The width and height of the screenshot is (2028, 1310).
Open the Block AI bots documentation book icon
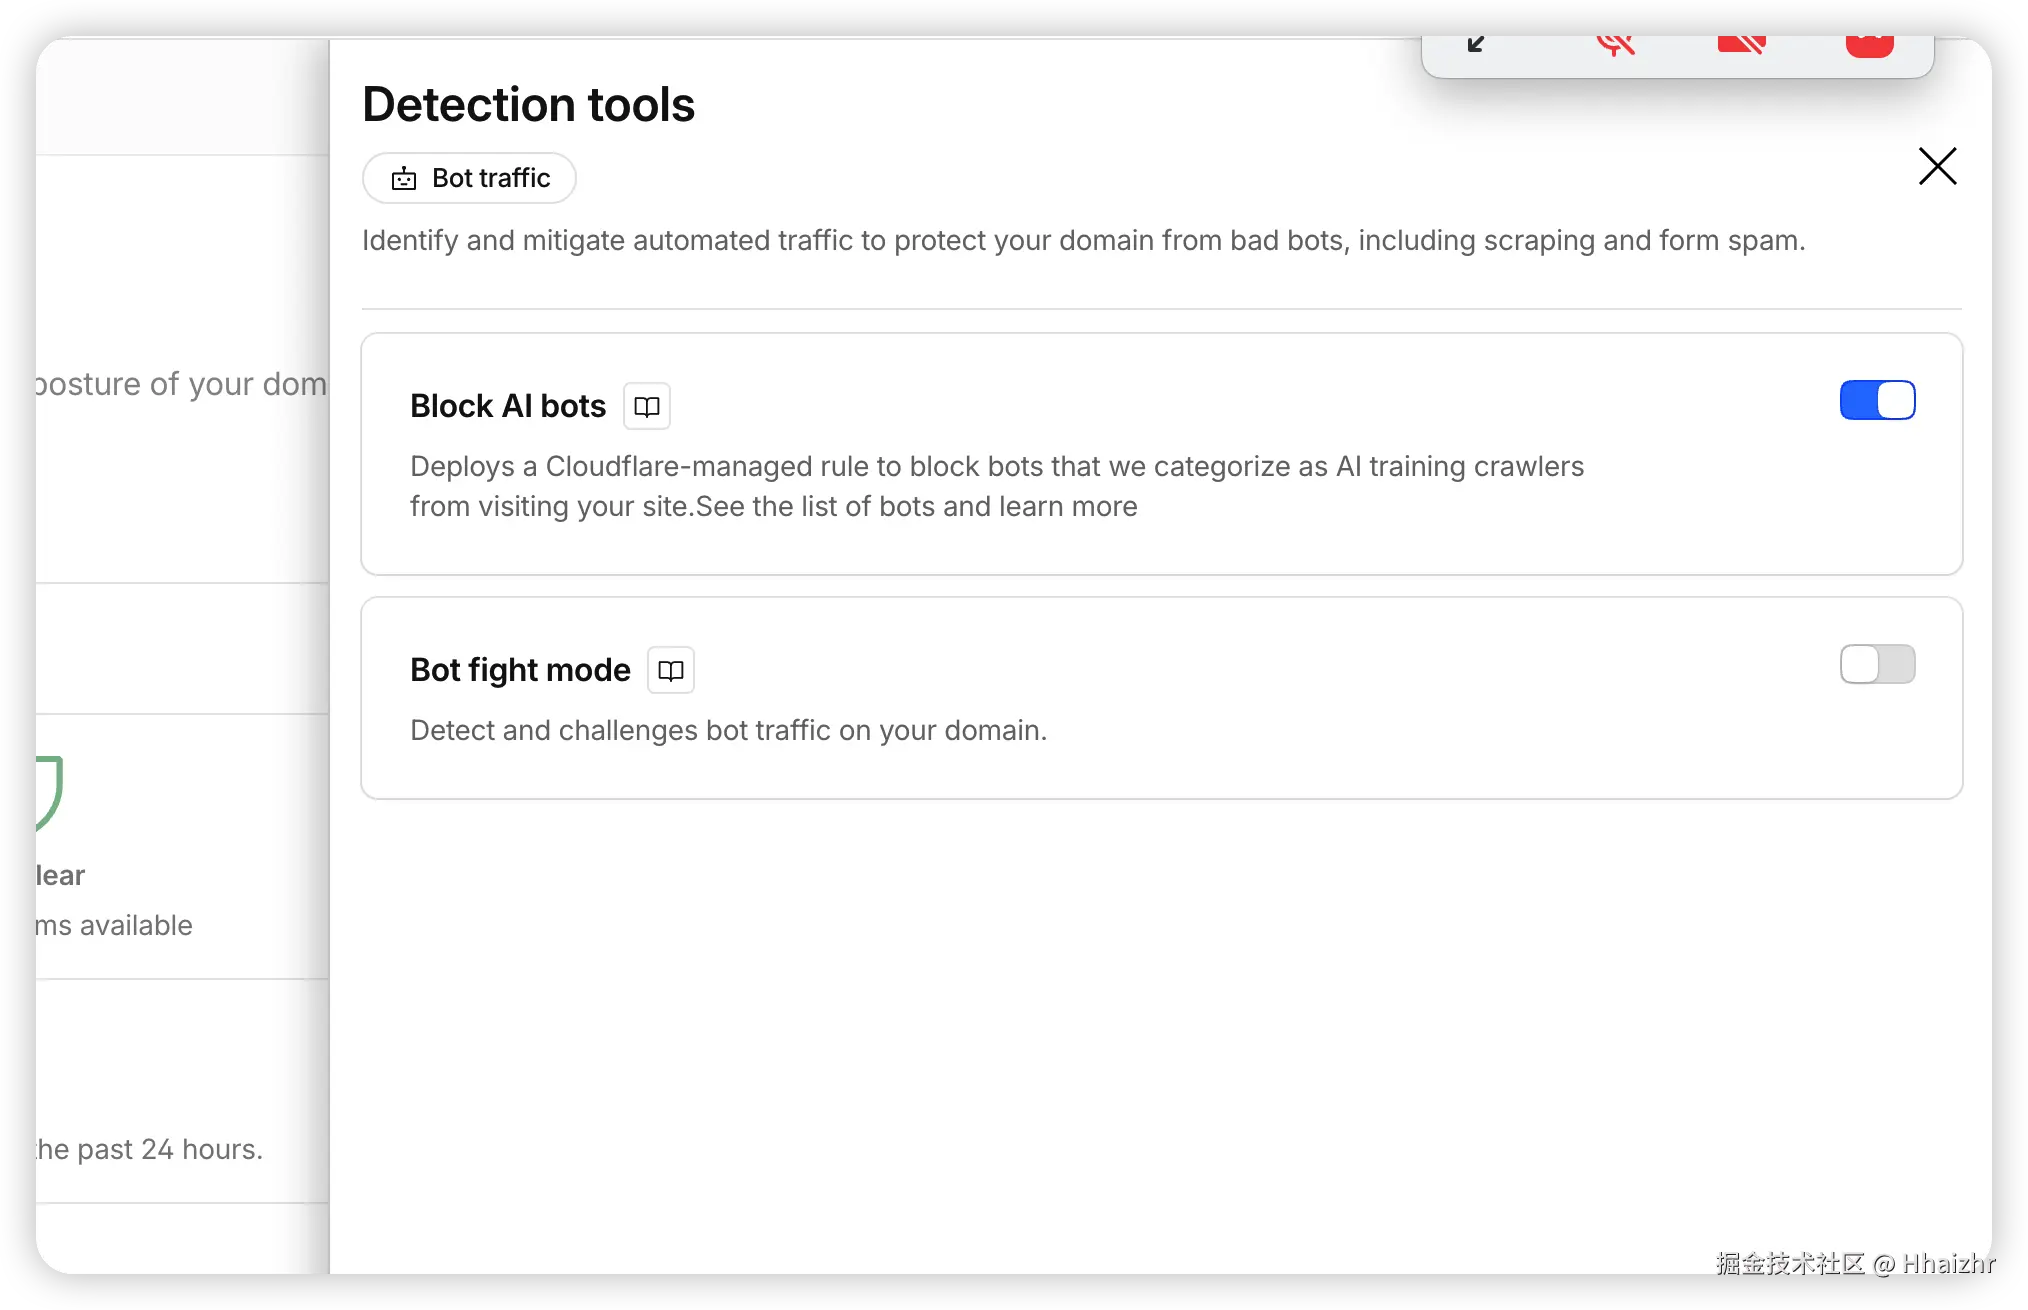pos(646,407)
